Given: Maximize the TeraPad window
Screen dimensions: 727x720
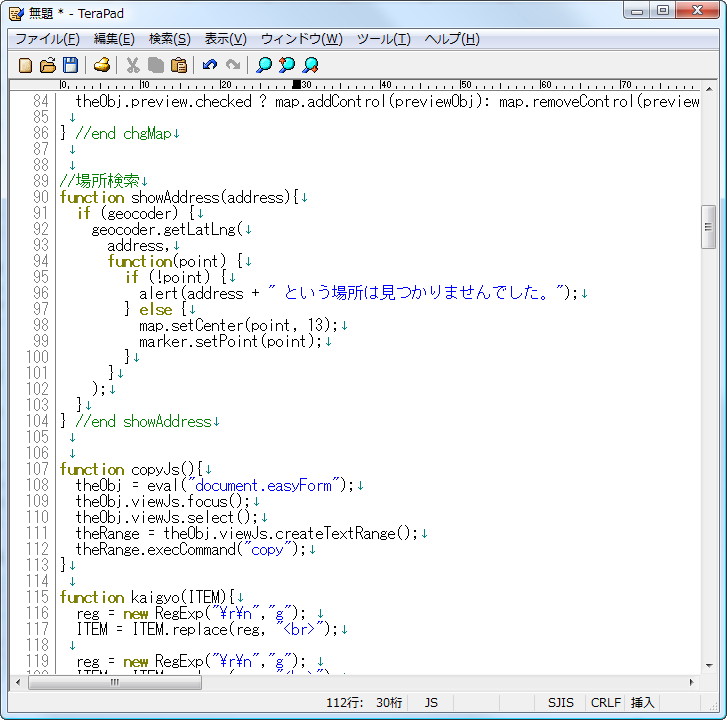Looking at the screenshot, I should click(663, 11).
